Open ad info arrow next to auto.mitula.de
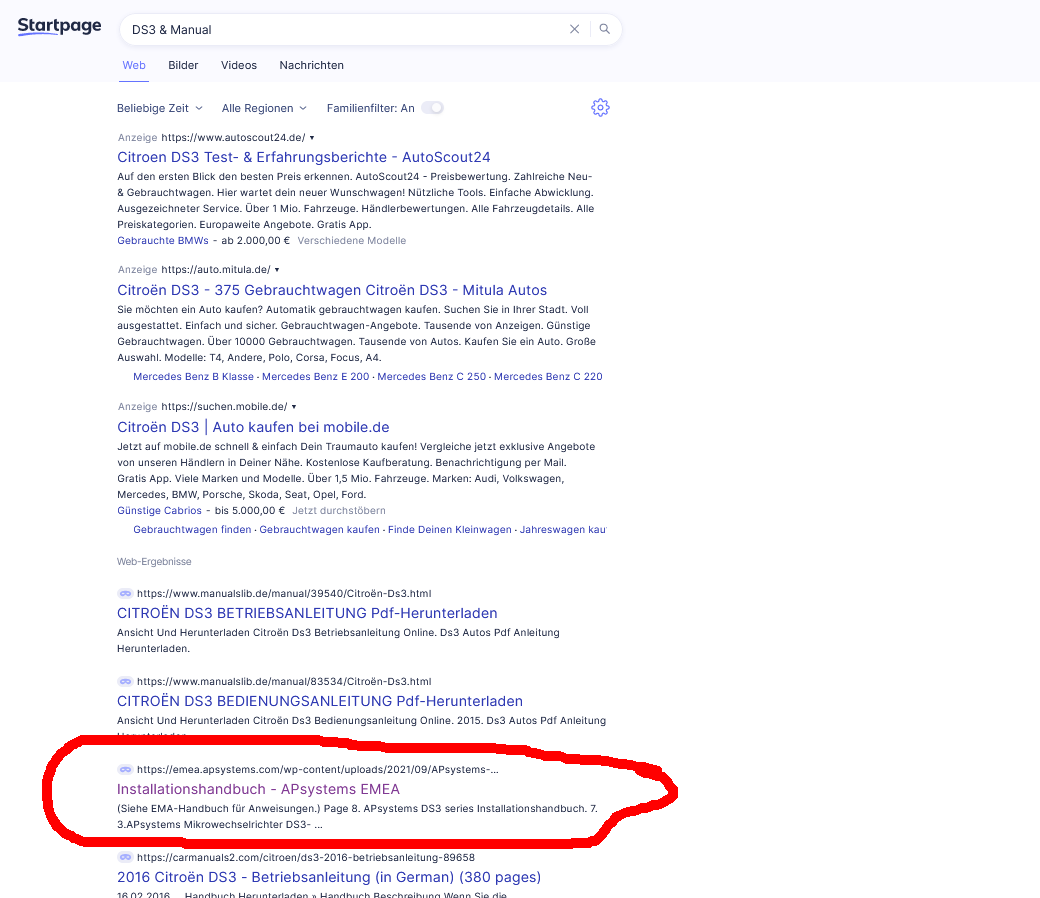Viewport: 1040px width, 898px height. (x=277, y=270)
